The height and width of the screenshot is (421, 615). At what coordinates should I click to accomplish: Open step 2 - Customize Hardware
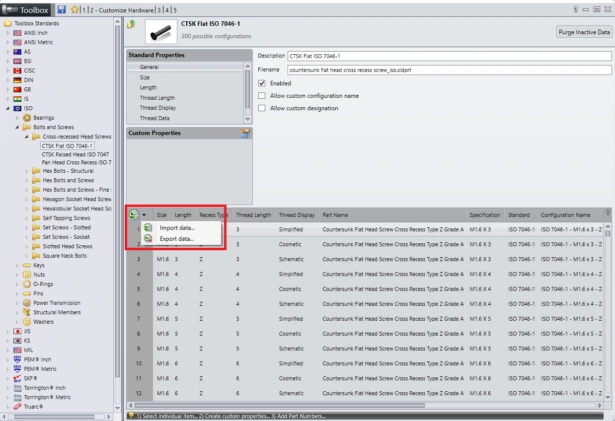[x=122, y=10]
